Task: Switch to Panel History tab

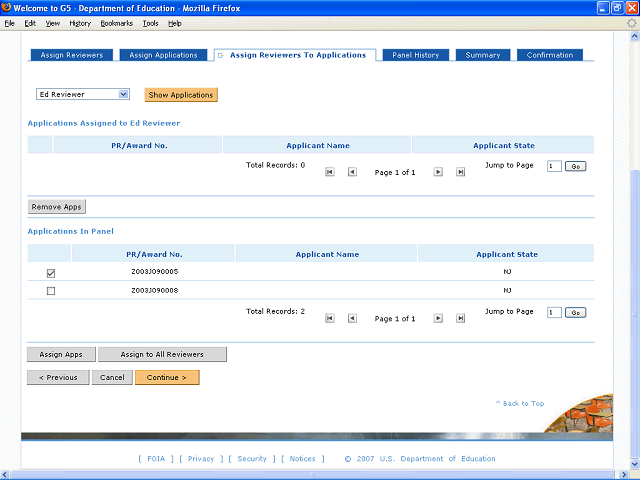Action: pos(416,55)
